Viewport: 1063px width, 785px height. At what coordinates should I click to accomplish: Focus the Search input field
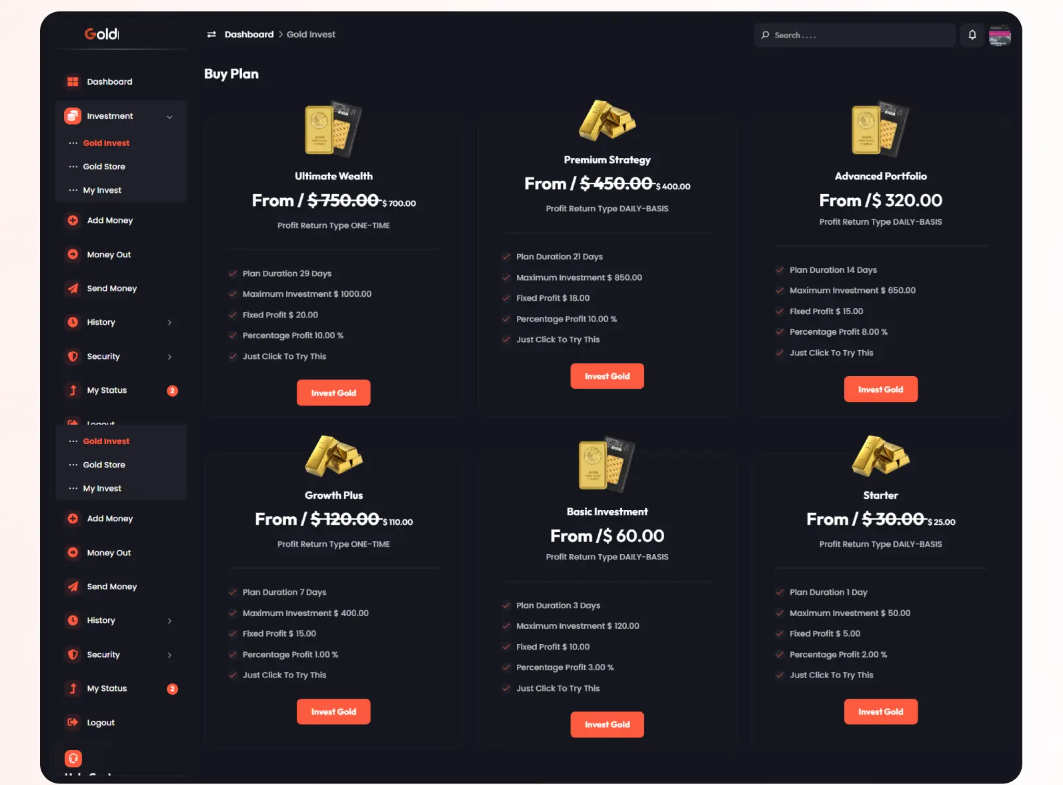[x=854, y=35]
